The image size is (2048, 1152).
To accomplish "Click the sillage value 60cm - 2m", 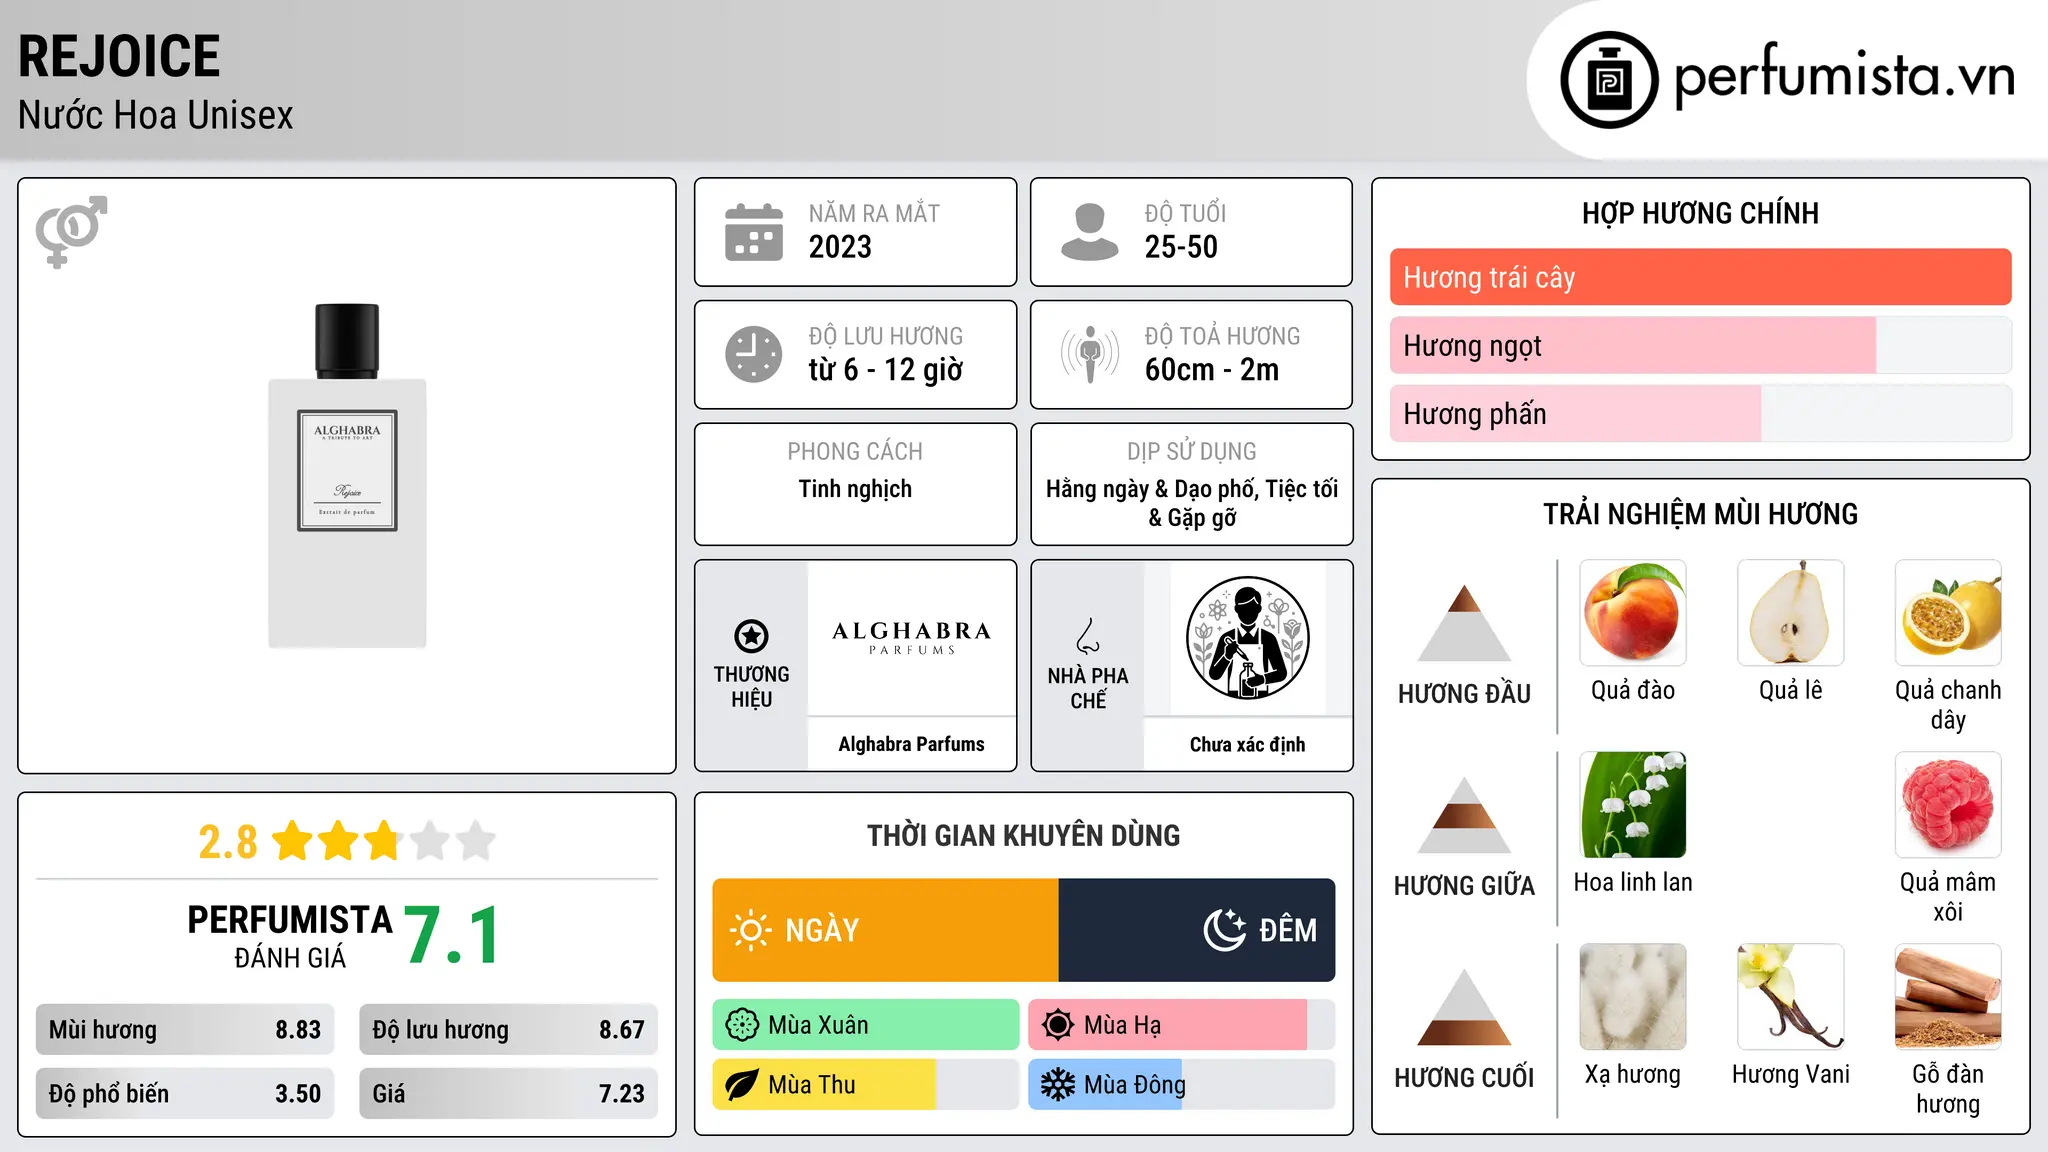I will click(1212, 370).
